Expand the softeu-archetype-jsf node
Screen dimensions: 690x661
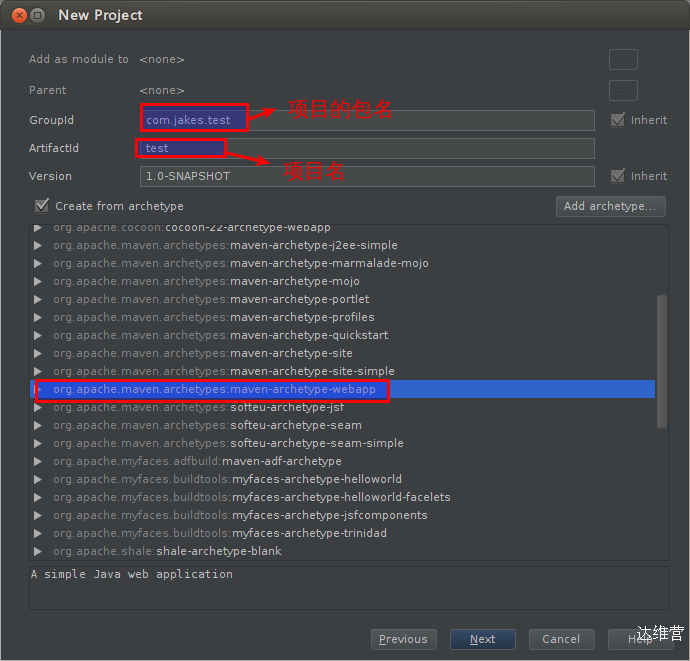[38, 408]
